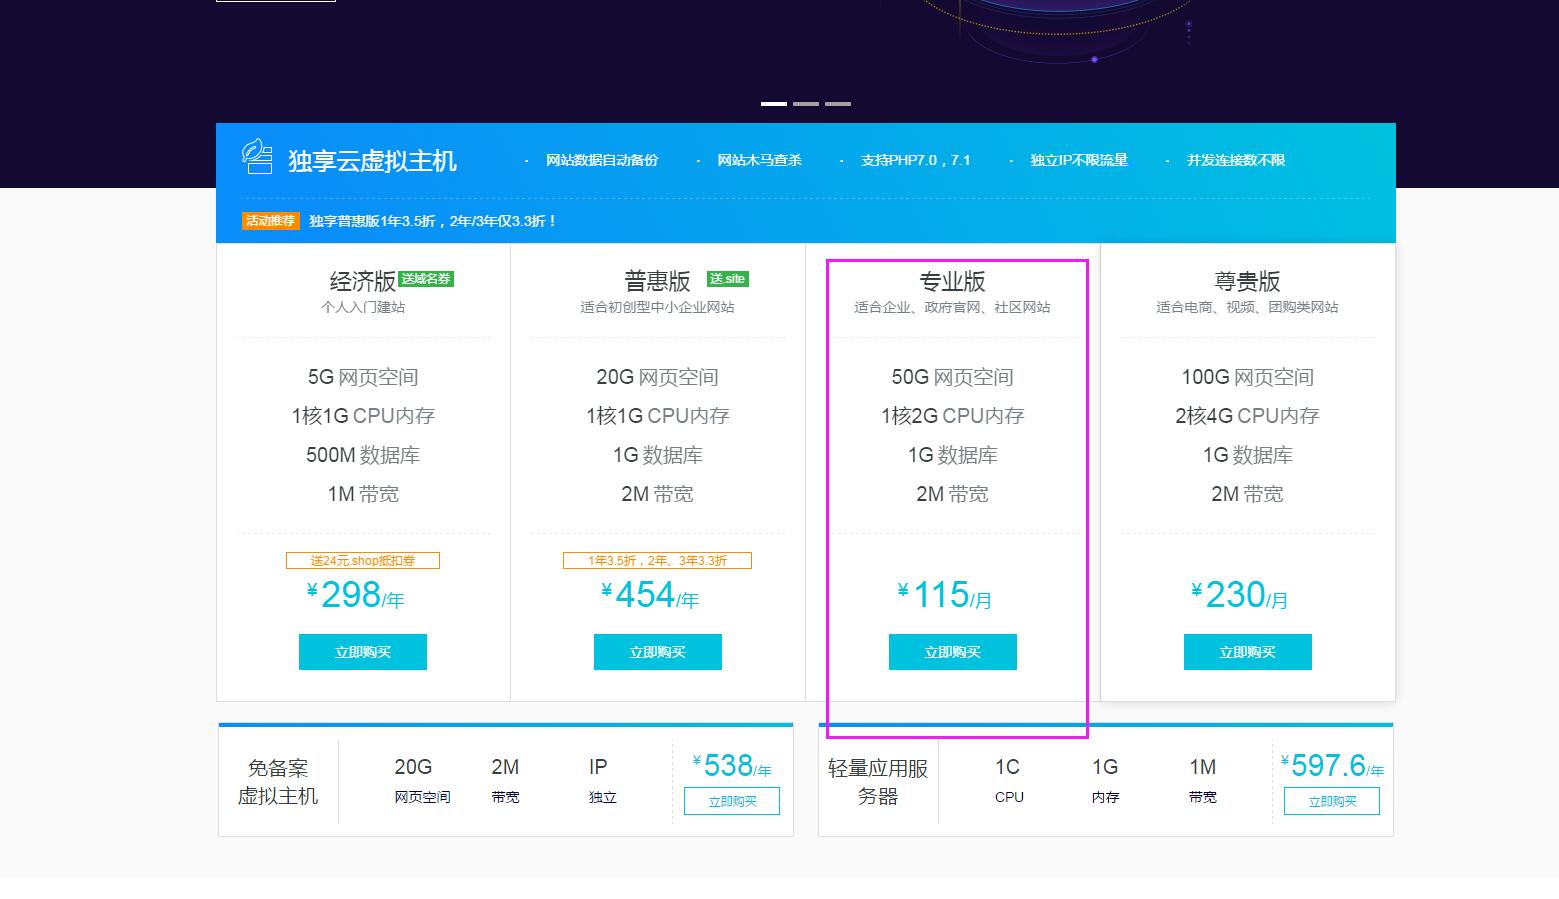Screen dimensions: 1559x899
Task: Click the orange 活动推荐 tag
Action: [x=271, y=221]
